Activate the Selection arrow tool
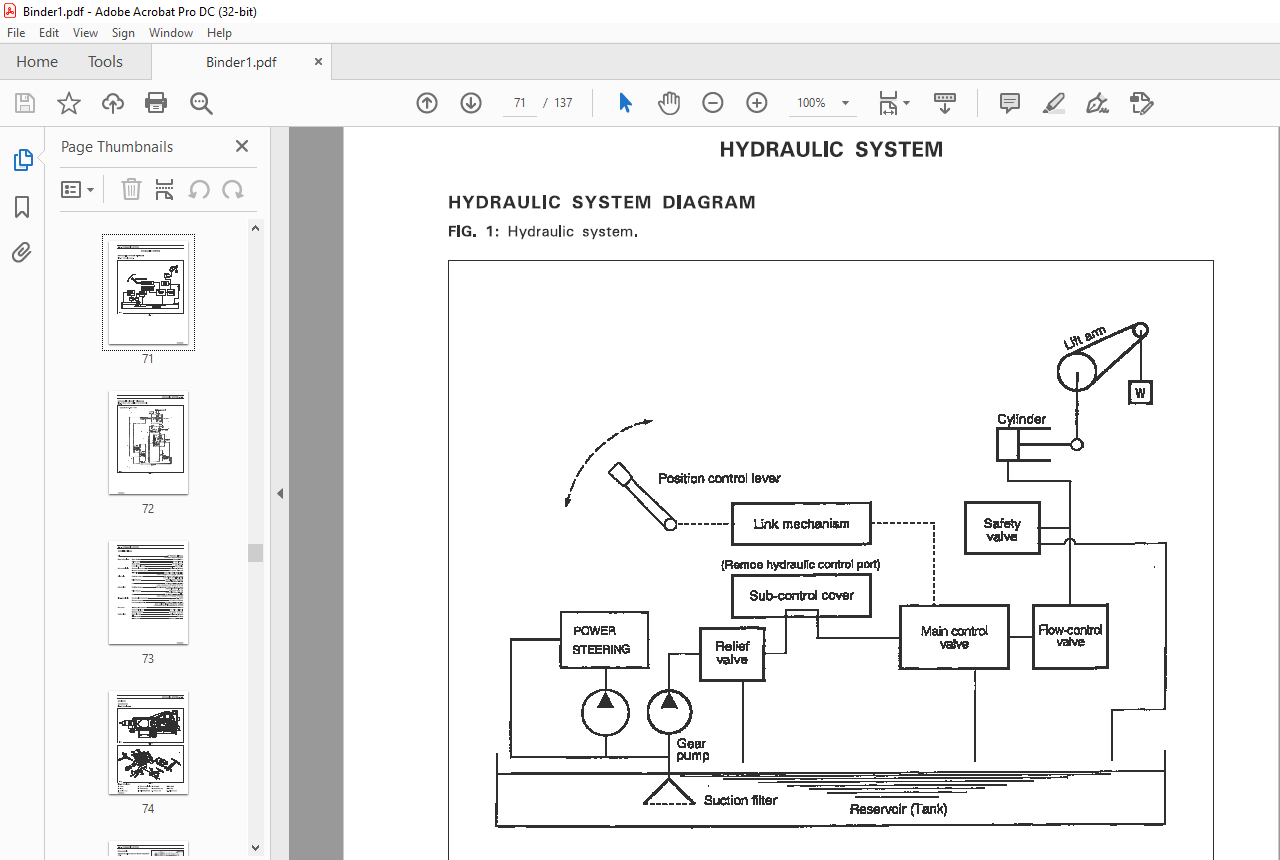This screenshot has width=1280, height=860. pos(626,103)
